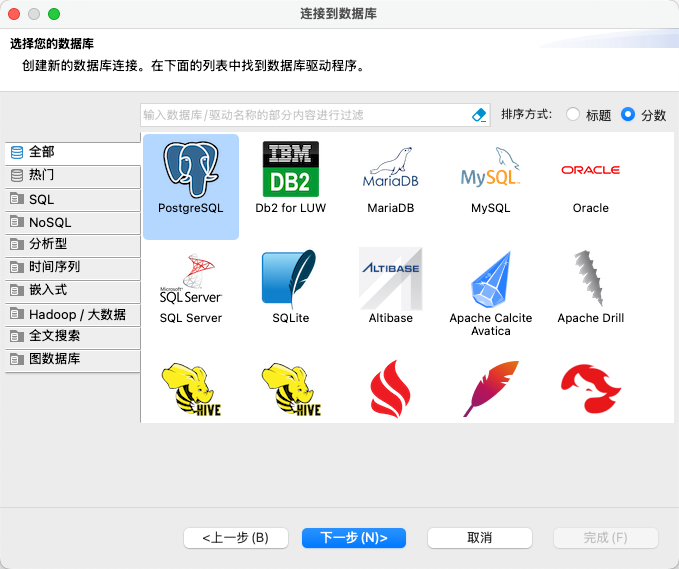Pick the Altibase driver
The width and height of the screenshot is (679, 569).
[x=391, y=286]
